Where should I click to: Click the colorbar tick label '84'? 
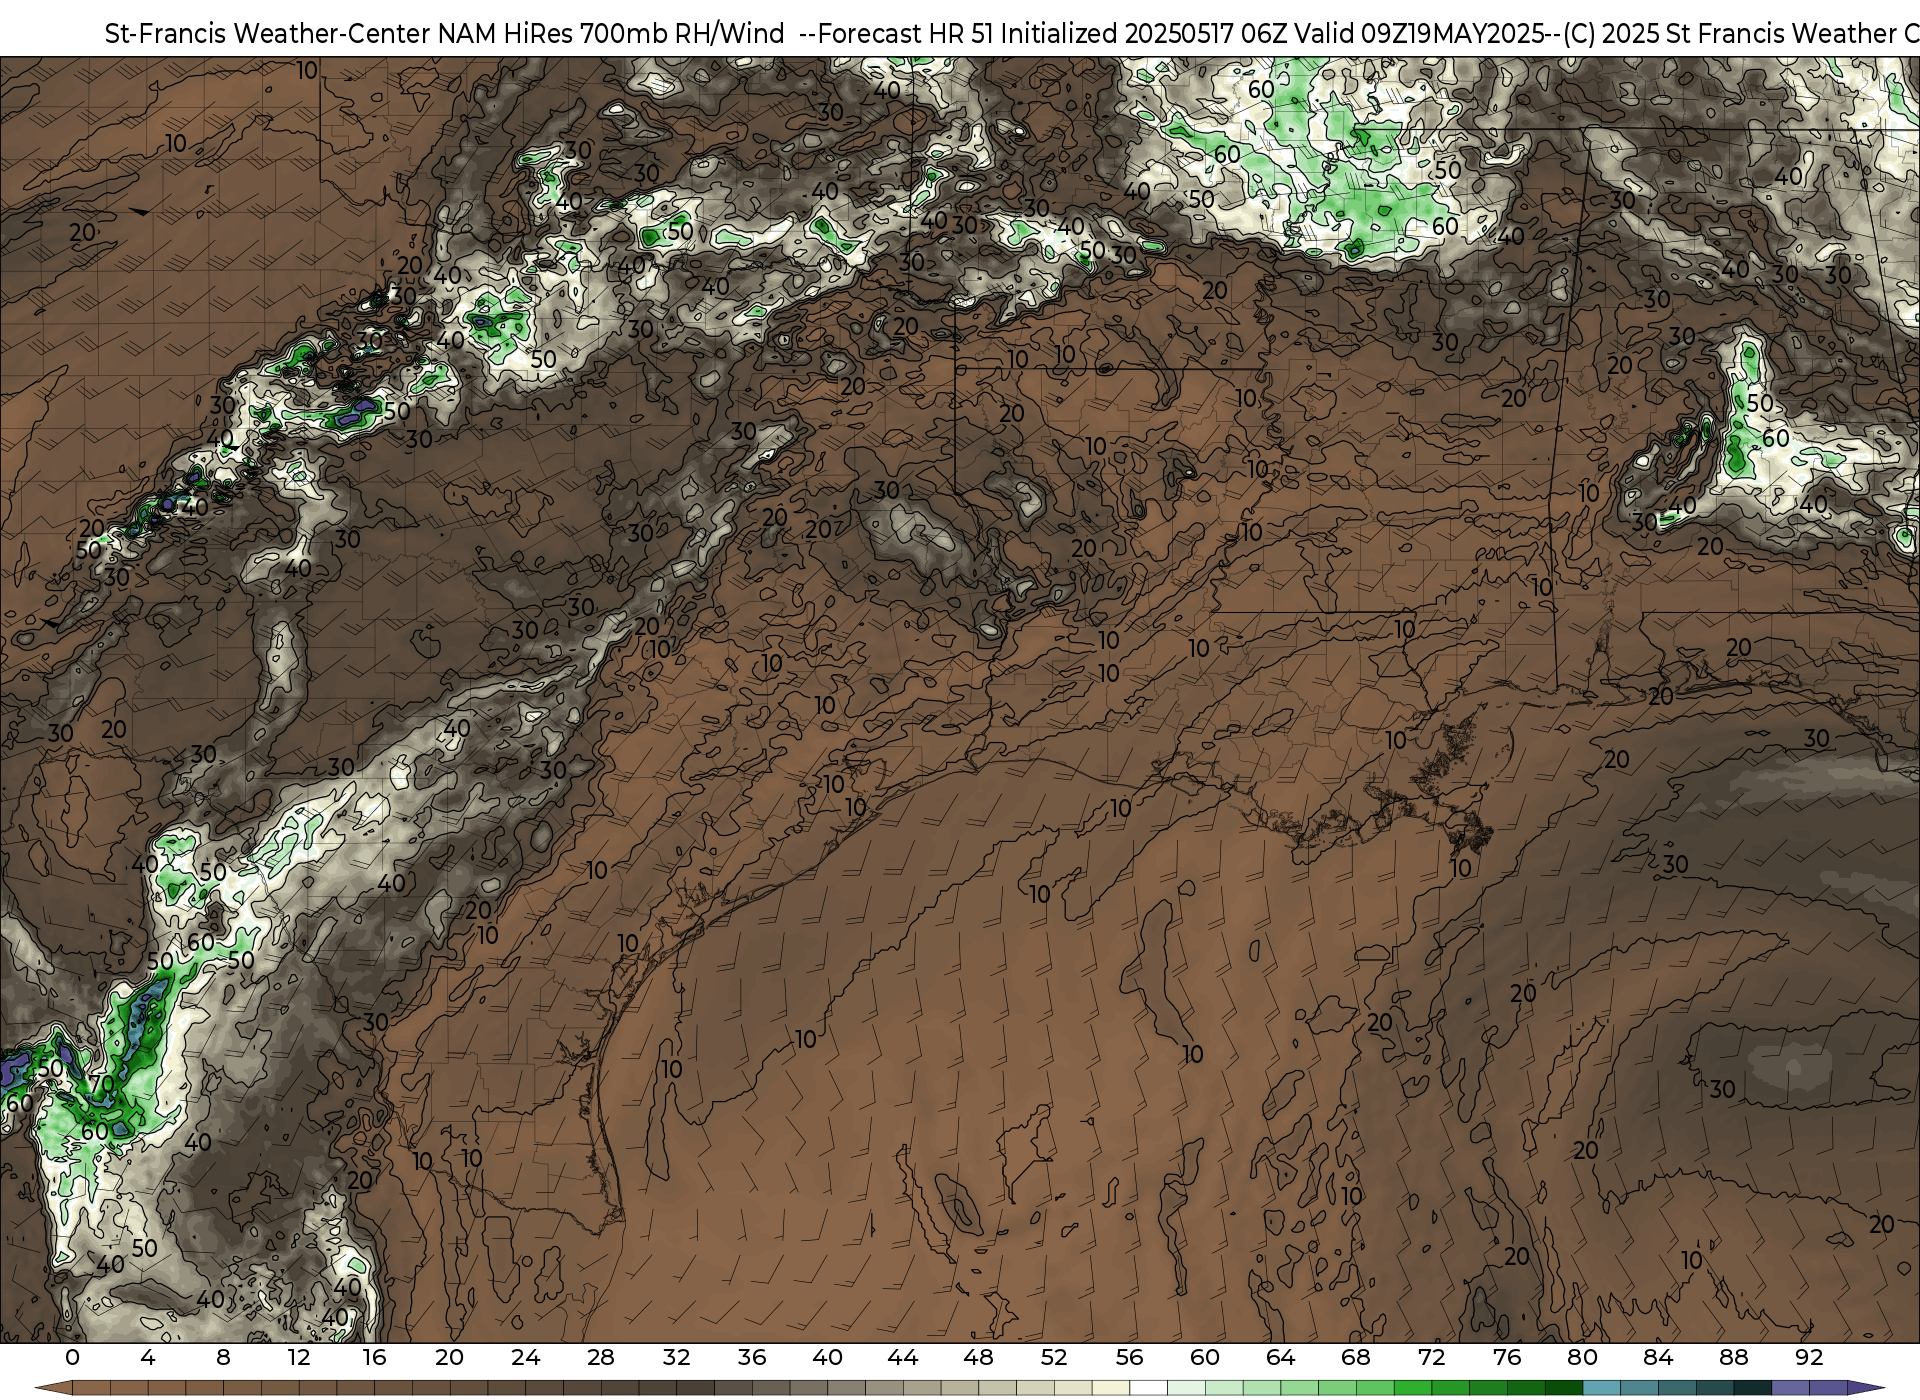(1658, 1358)
